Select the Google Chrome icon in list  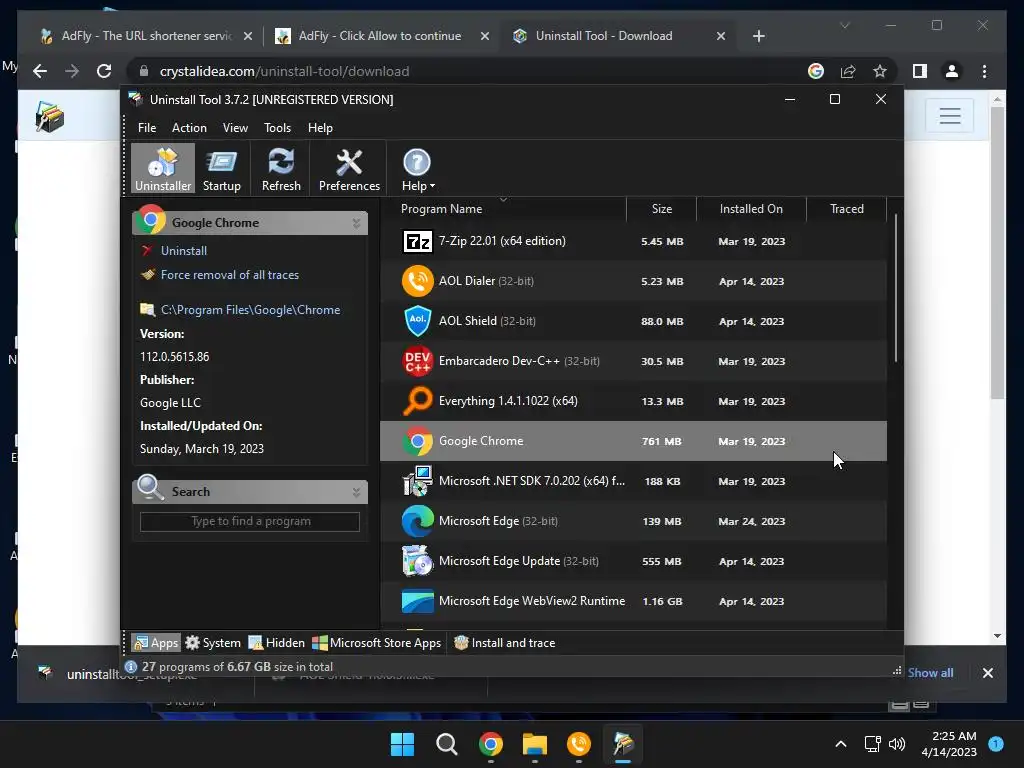point(417,441)
